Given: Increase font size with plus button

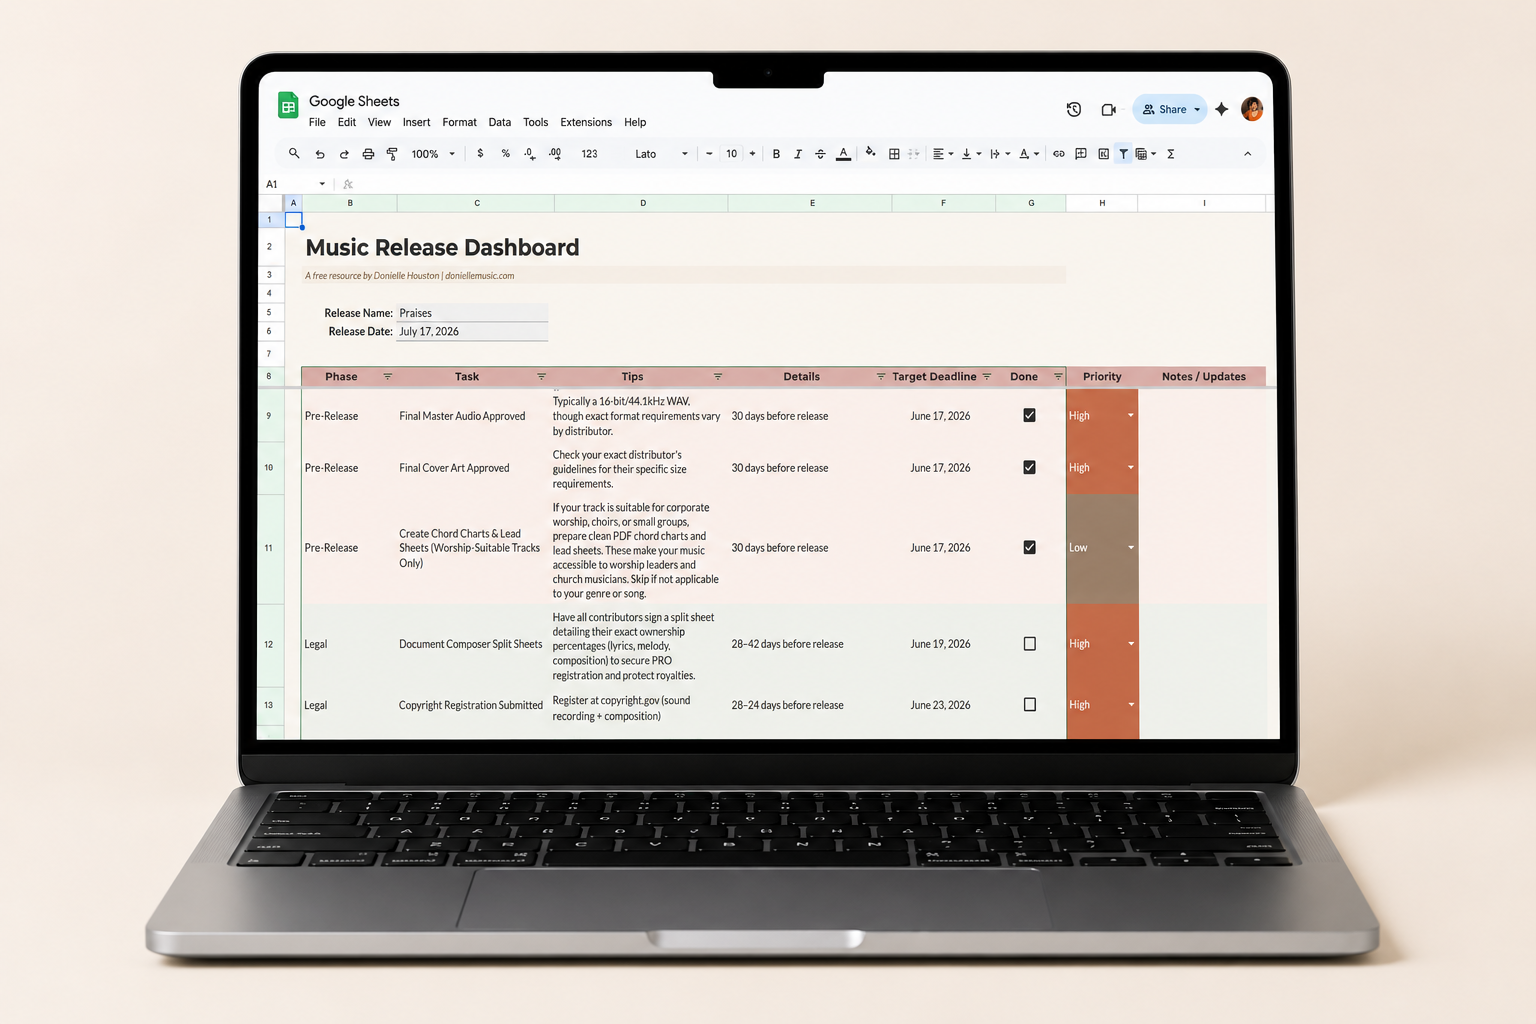Looking at the screenshot, I should point(753,154).
